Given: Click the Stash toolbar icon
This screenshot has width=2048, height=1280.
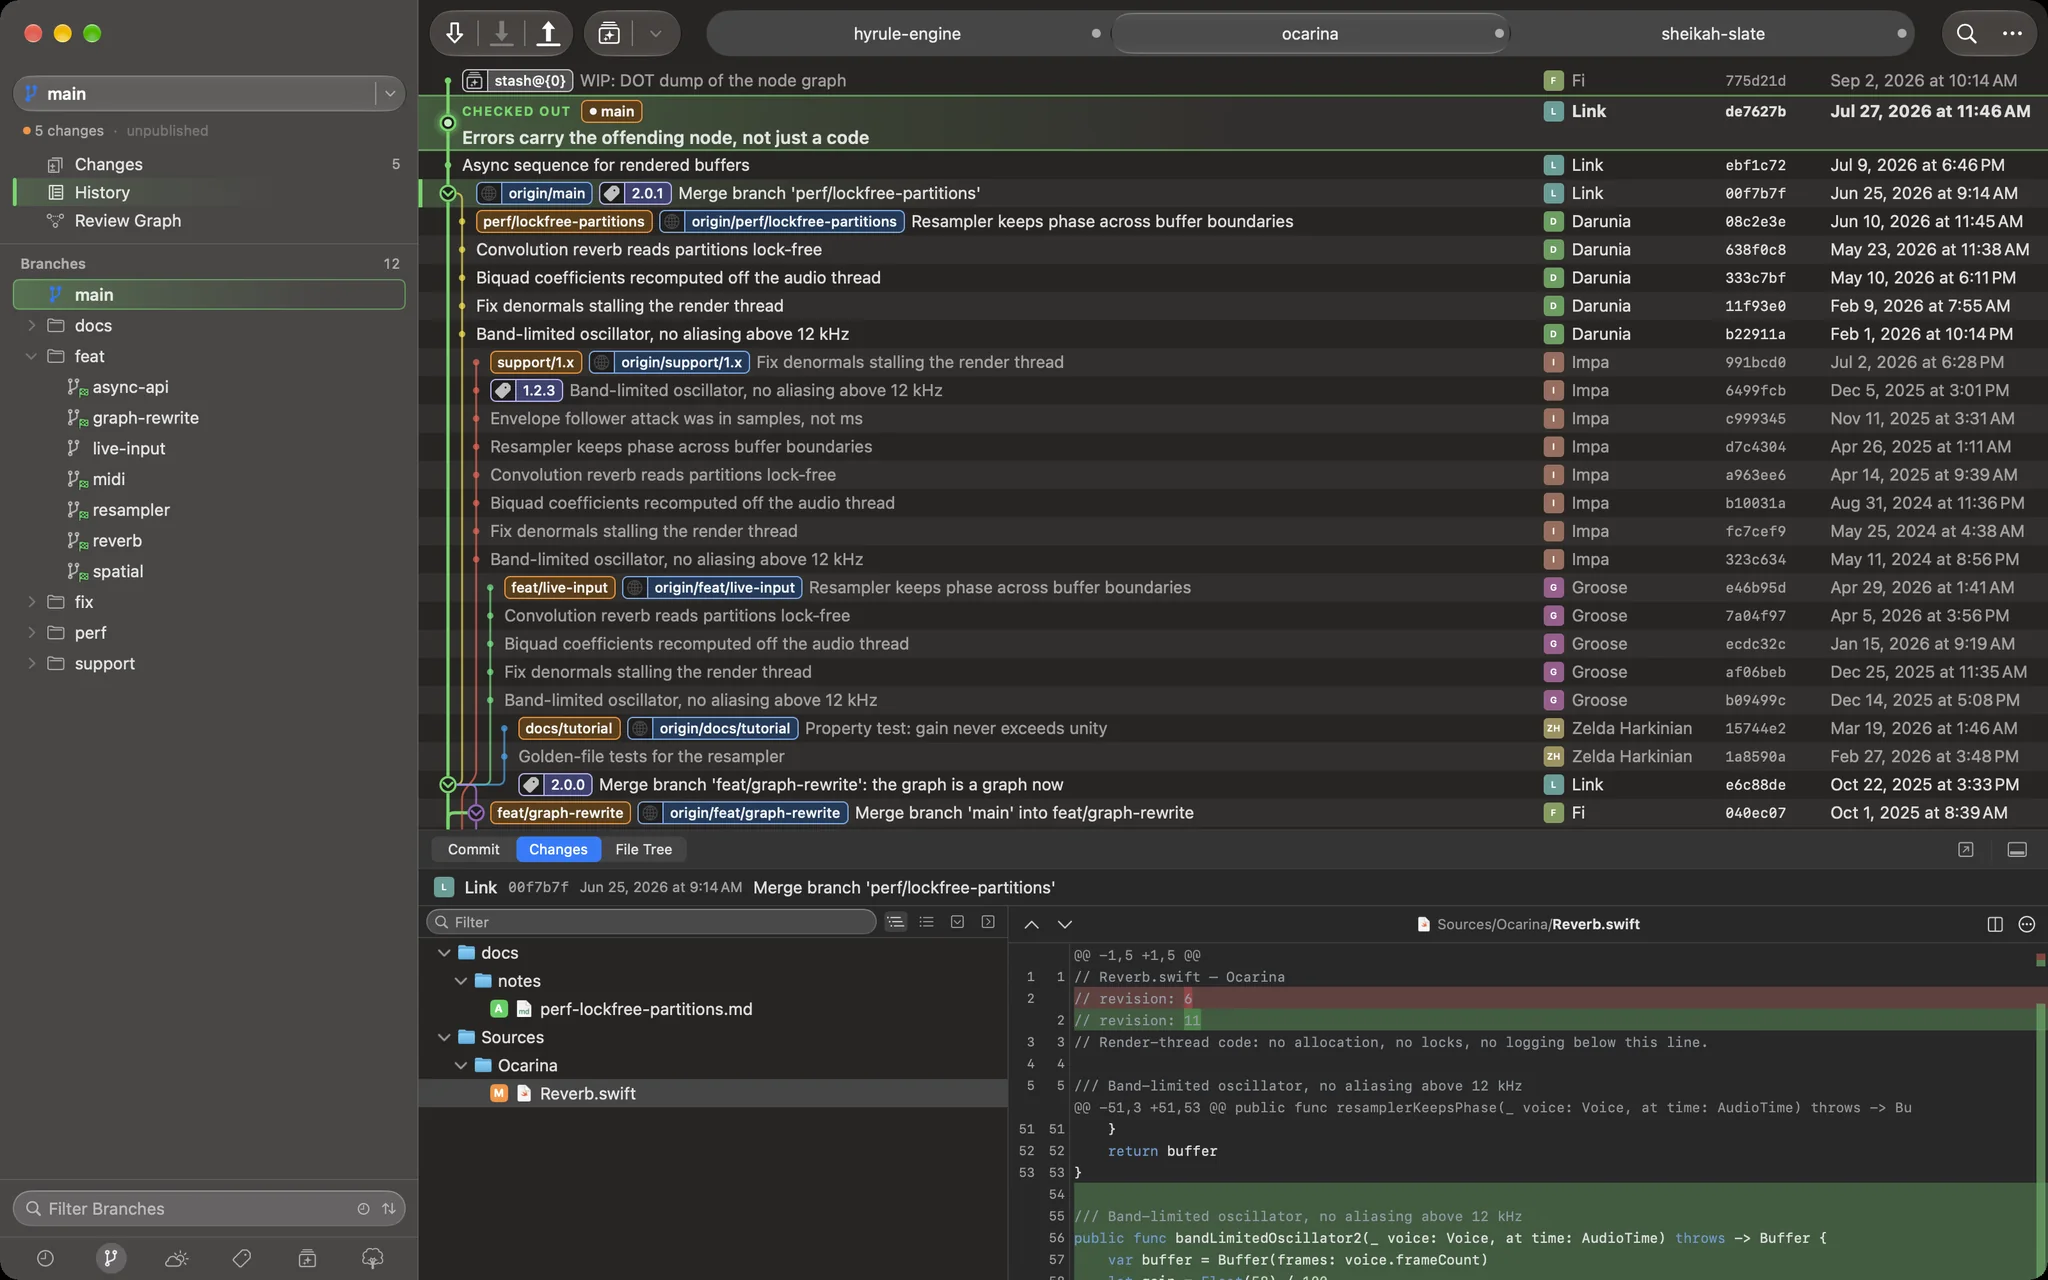Looking at the screenshot, I should [609, 33].
